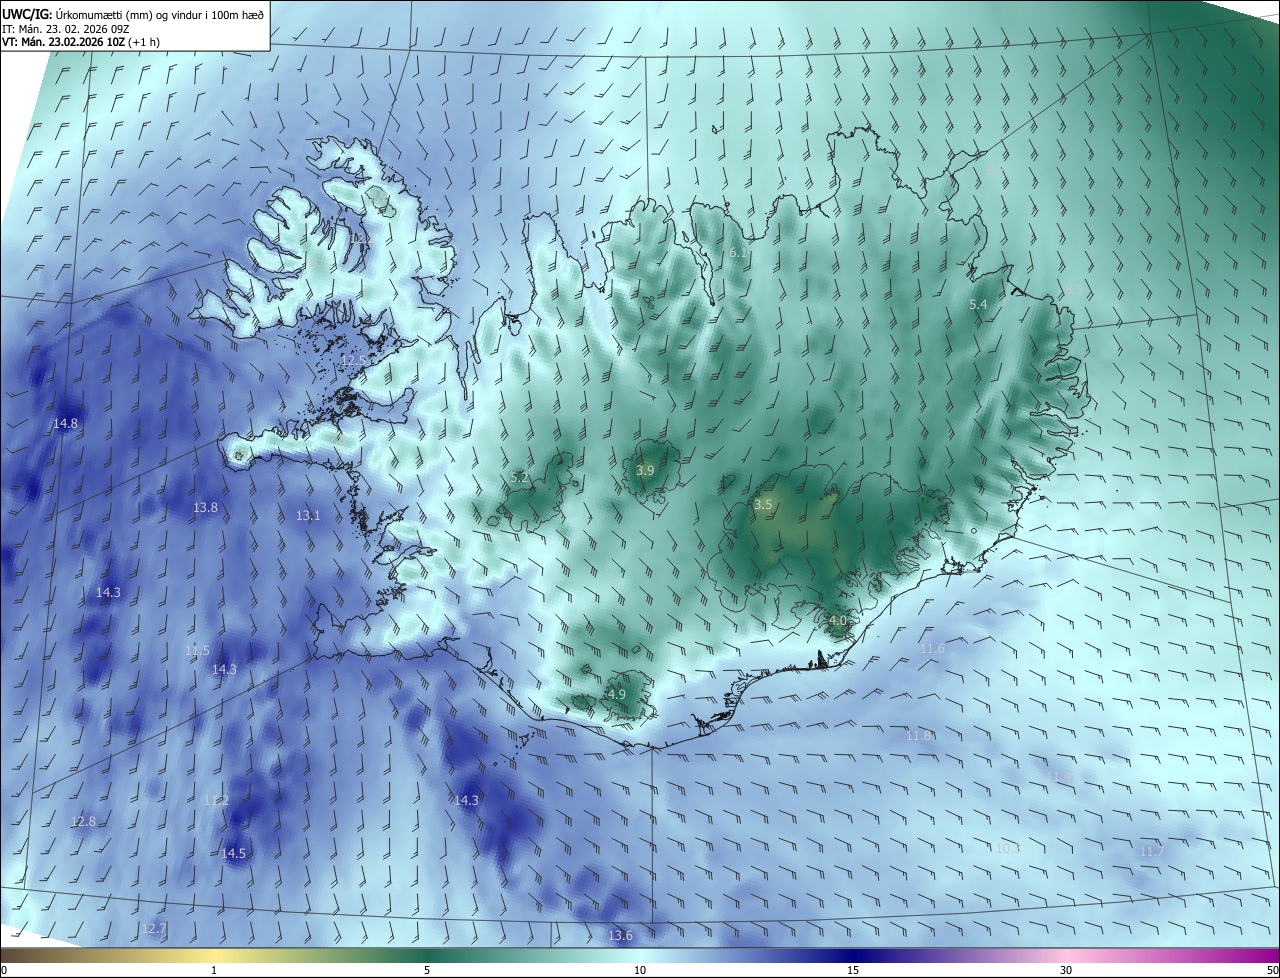Viewport: 1280px width, 978px height.
Task: Click the 3.9 value label on the glacier
Action: pyautogui.click(x=645, y=471)
